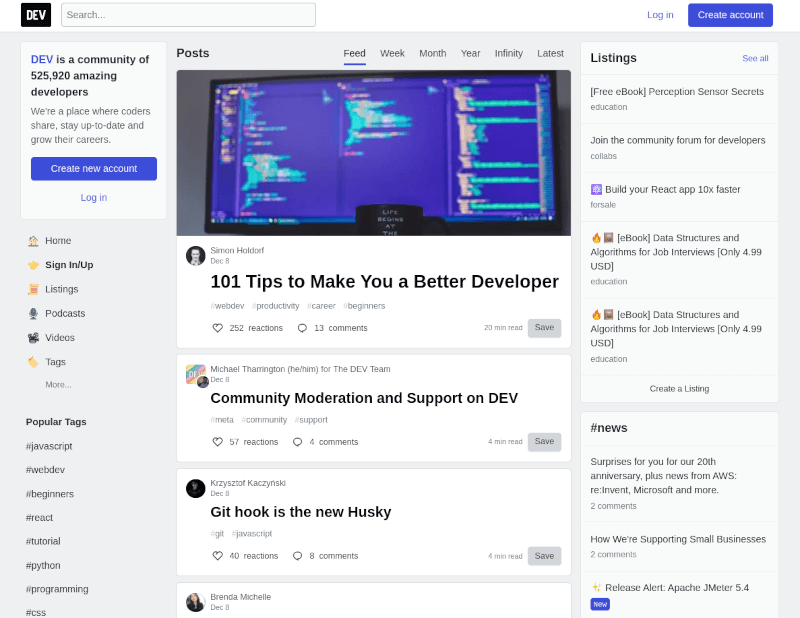Switch to the Latest posts tab
Image resolution: width=800 pixels, height=618 pixels.
coord(550,54)
